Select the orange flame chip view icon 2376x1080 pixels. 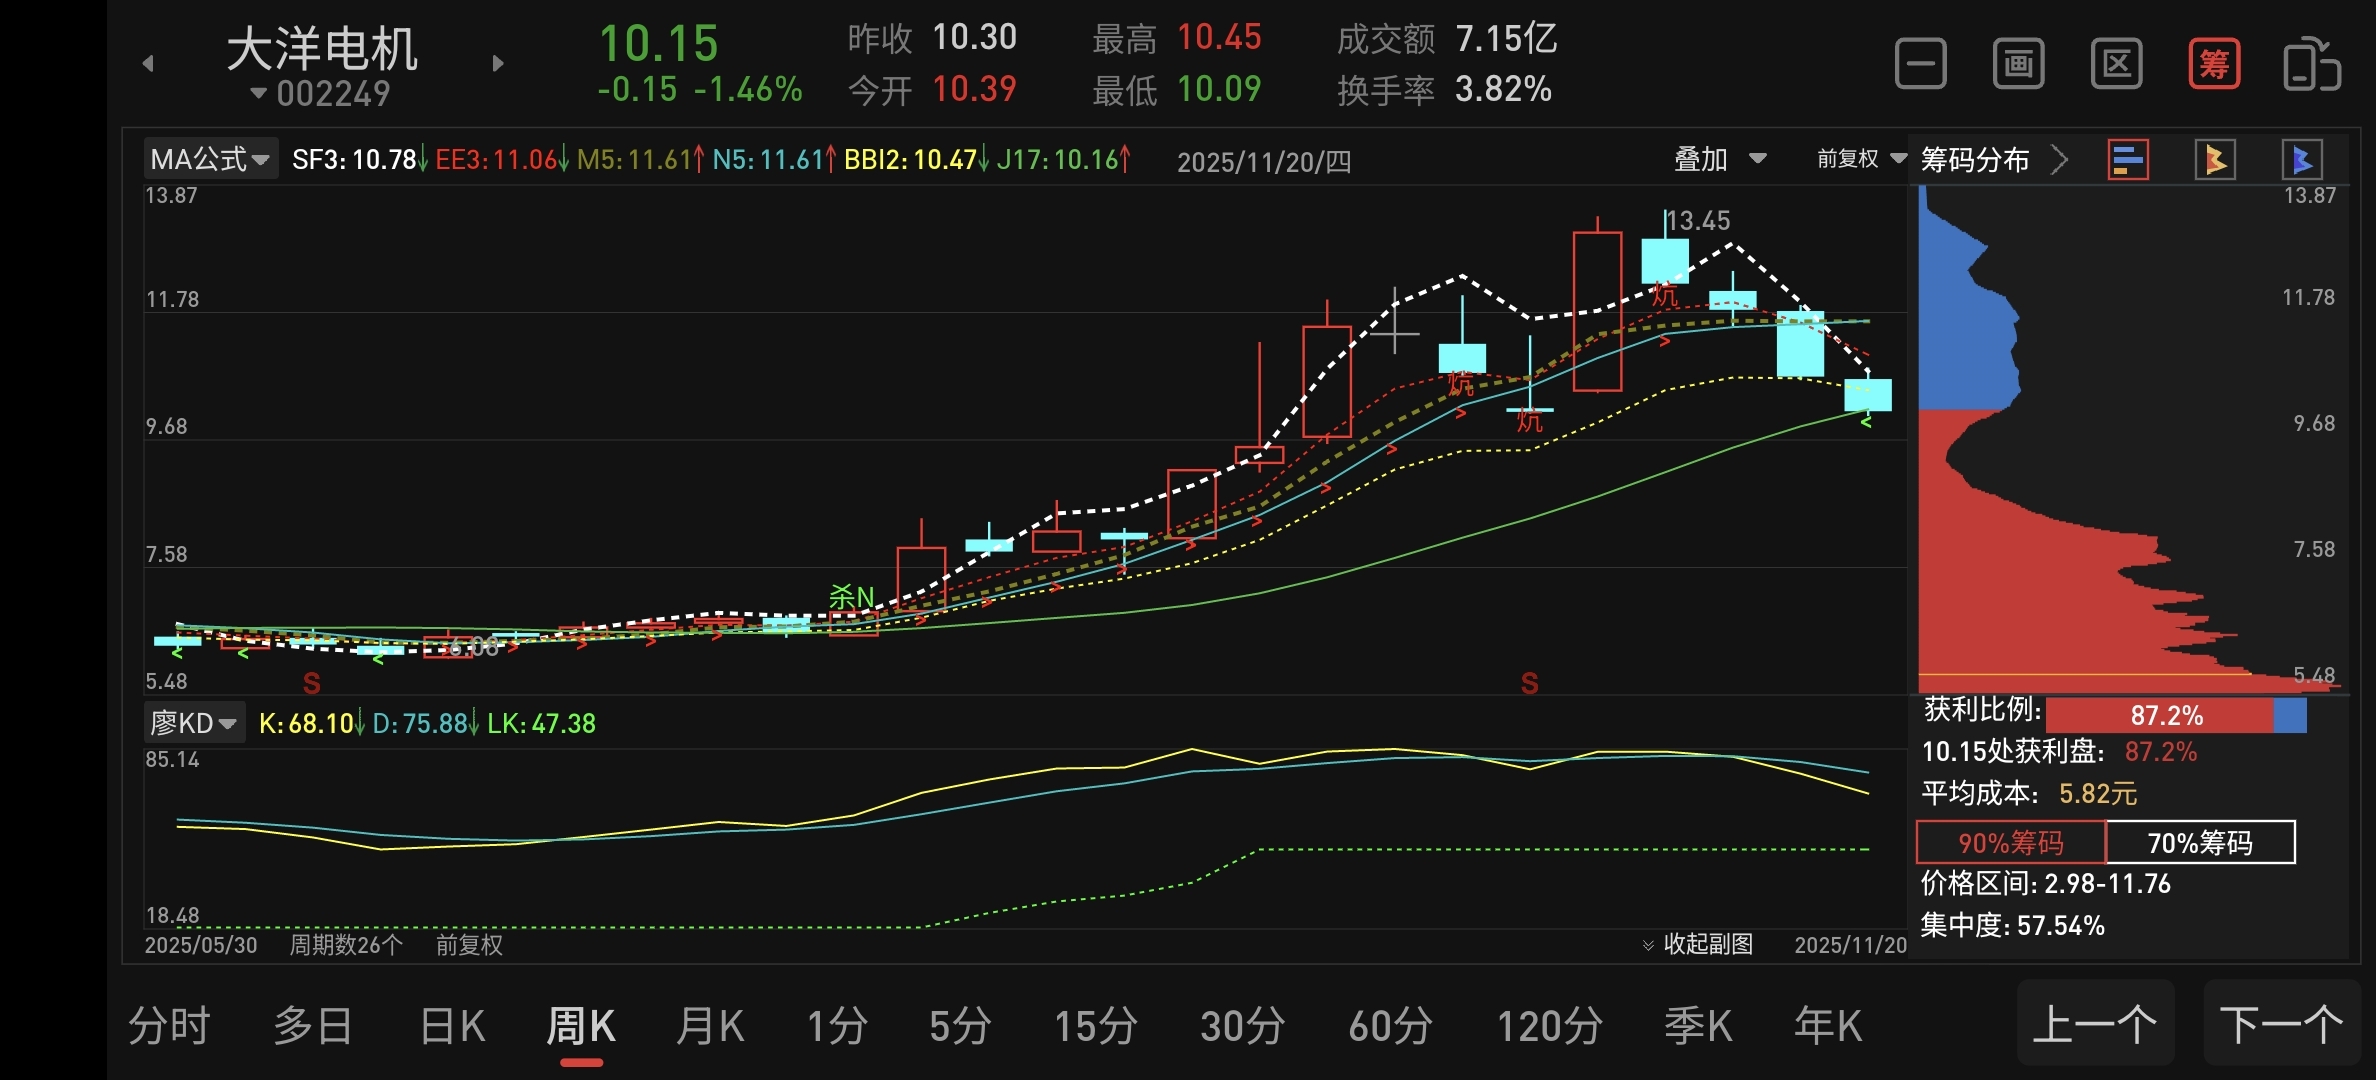tap(2214, 160)
